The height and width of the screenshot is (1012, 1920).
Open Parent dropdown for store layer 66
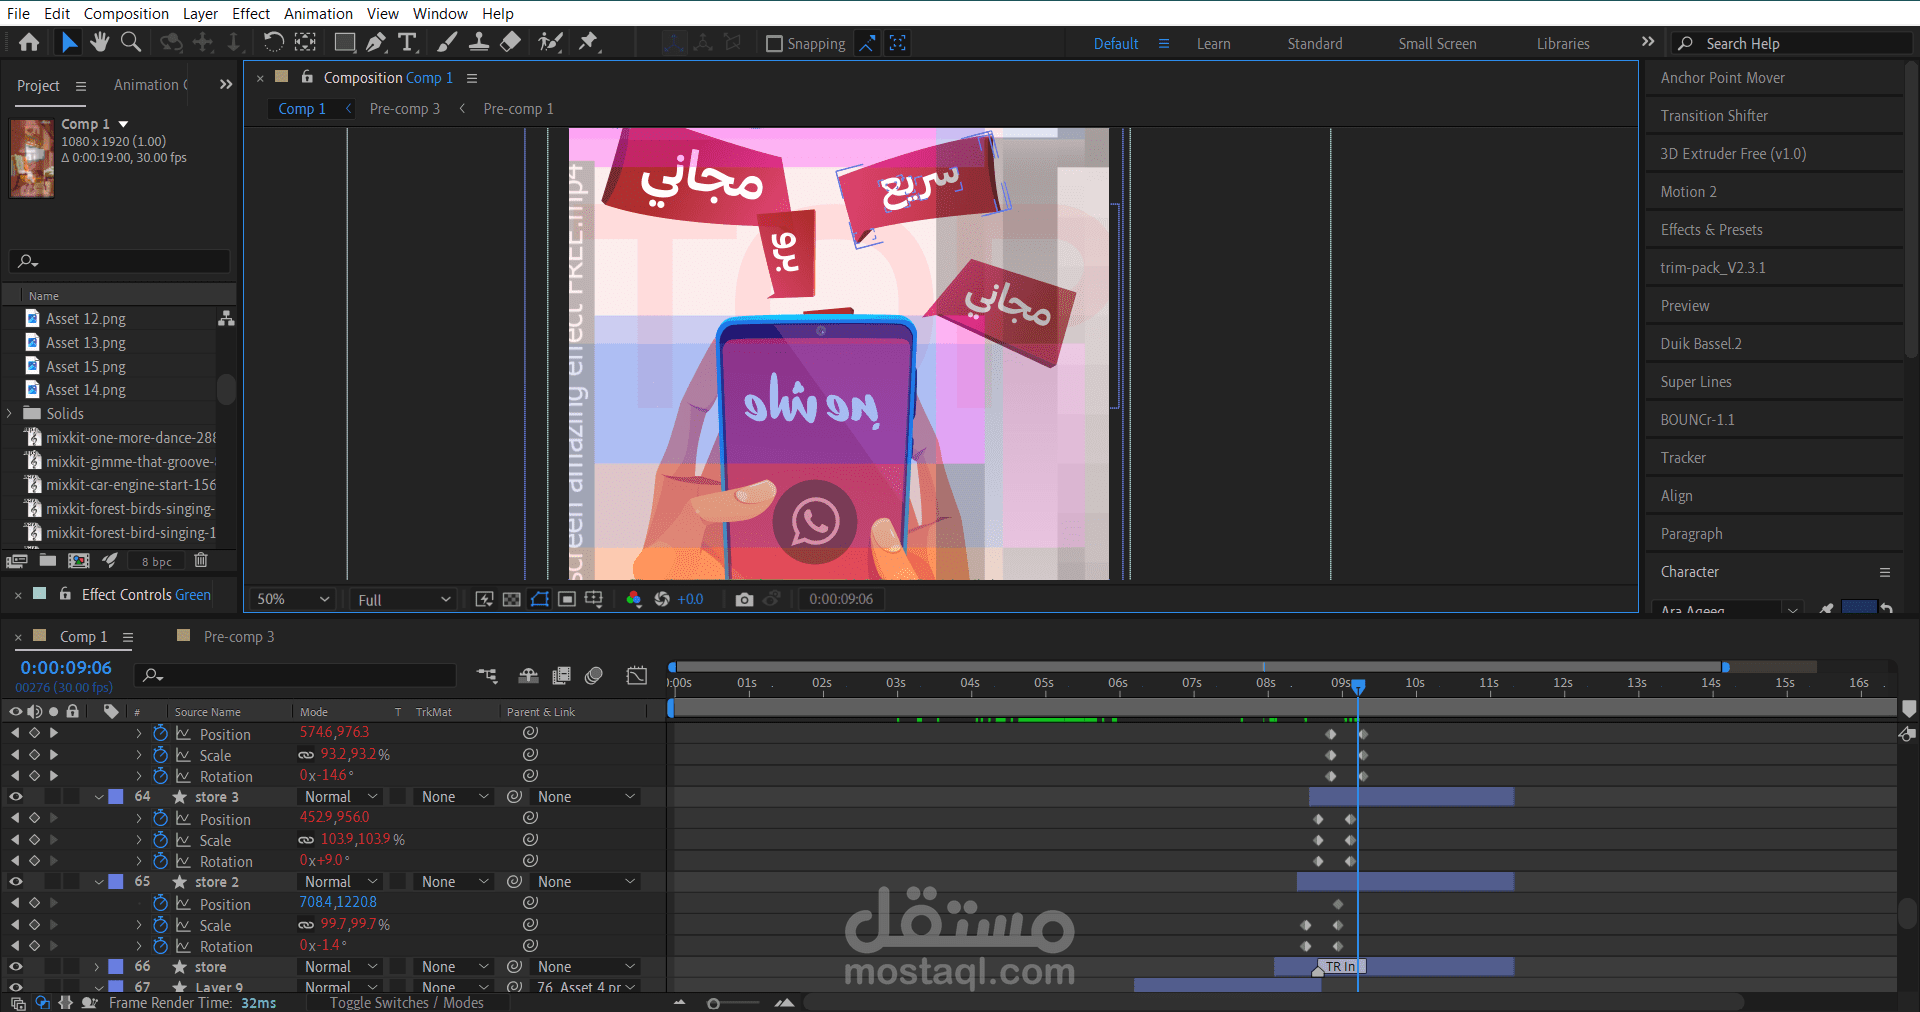pos(586,967)
